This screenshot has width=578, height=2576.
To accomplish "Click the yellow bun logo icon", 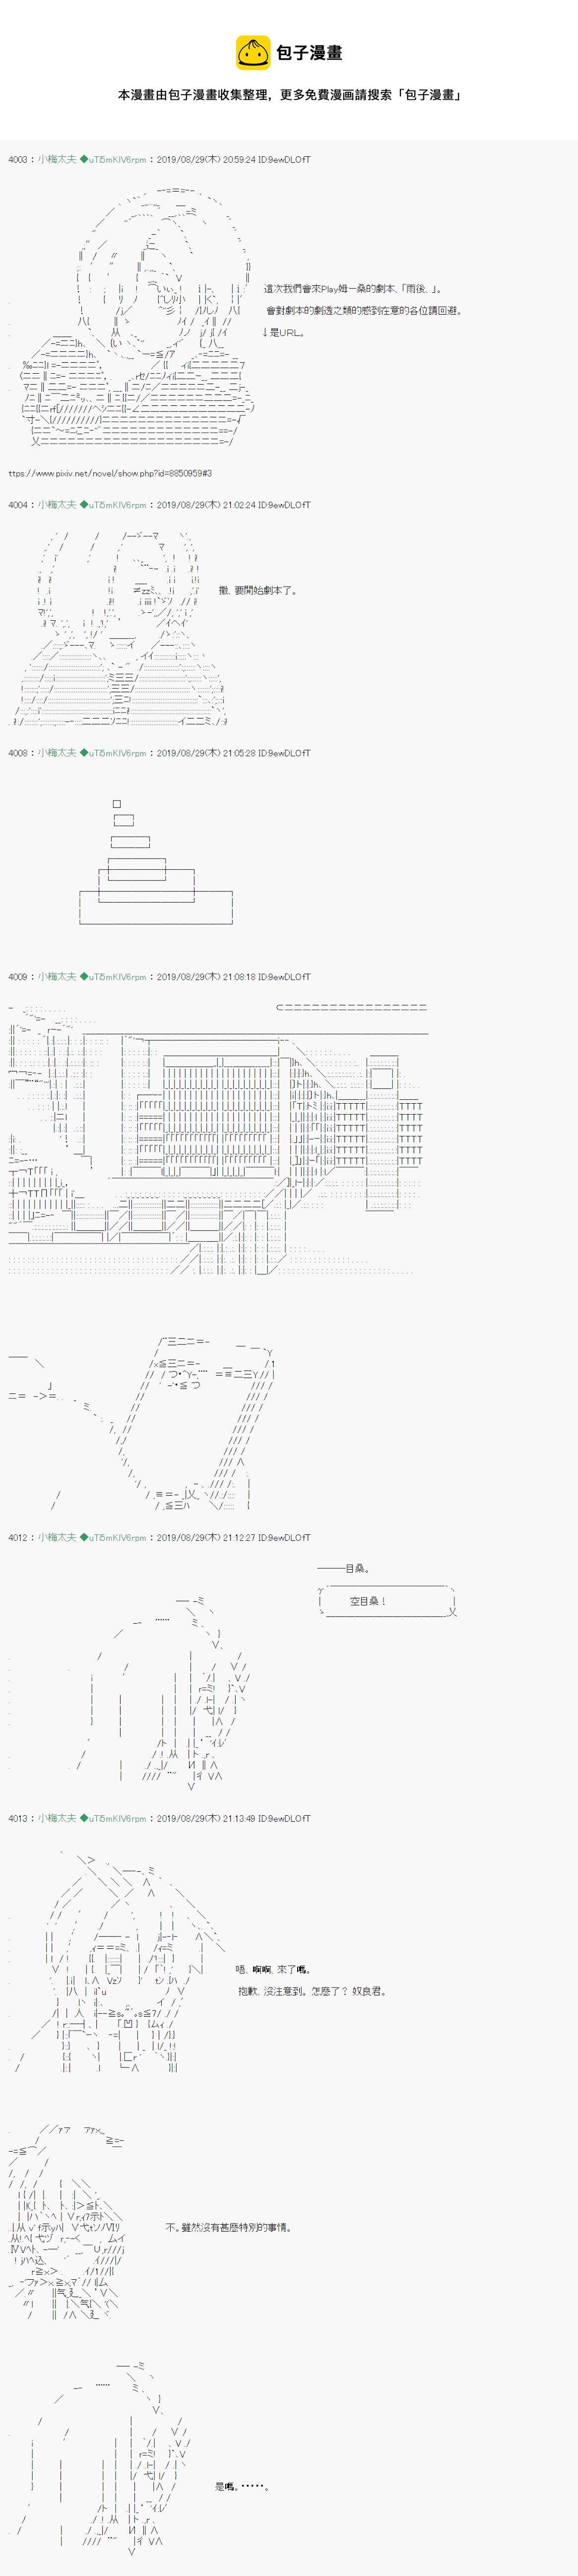I will click(252, 53).
